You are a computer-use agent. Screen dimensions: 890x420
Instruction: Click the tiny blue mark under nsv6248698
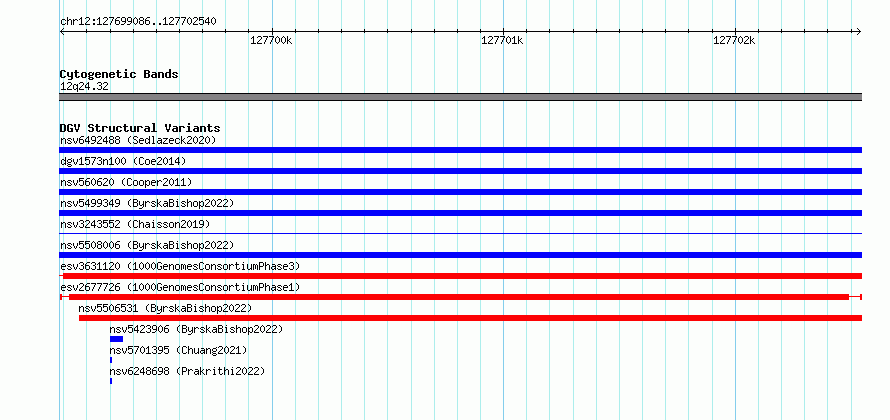[111, 381]
